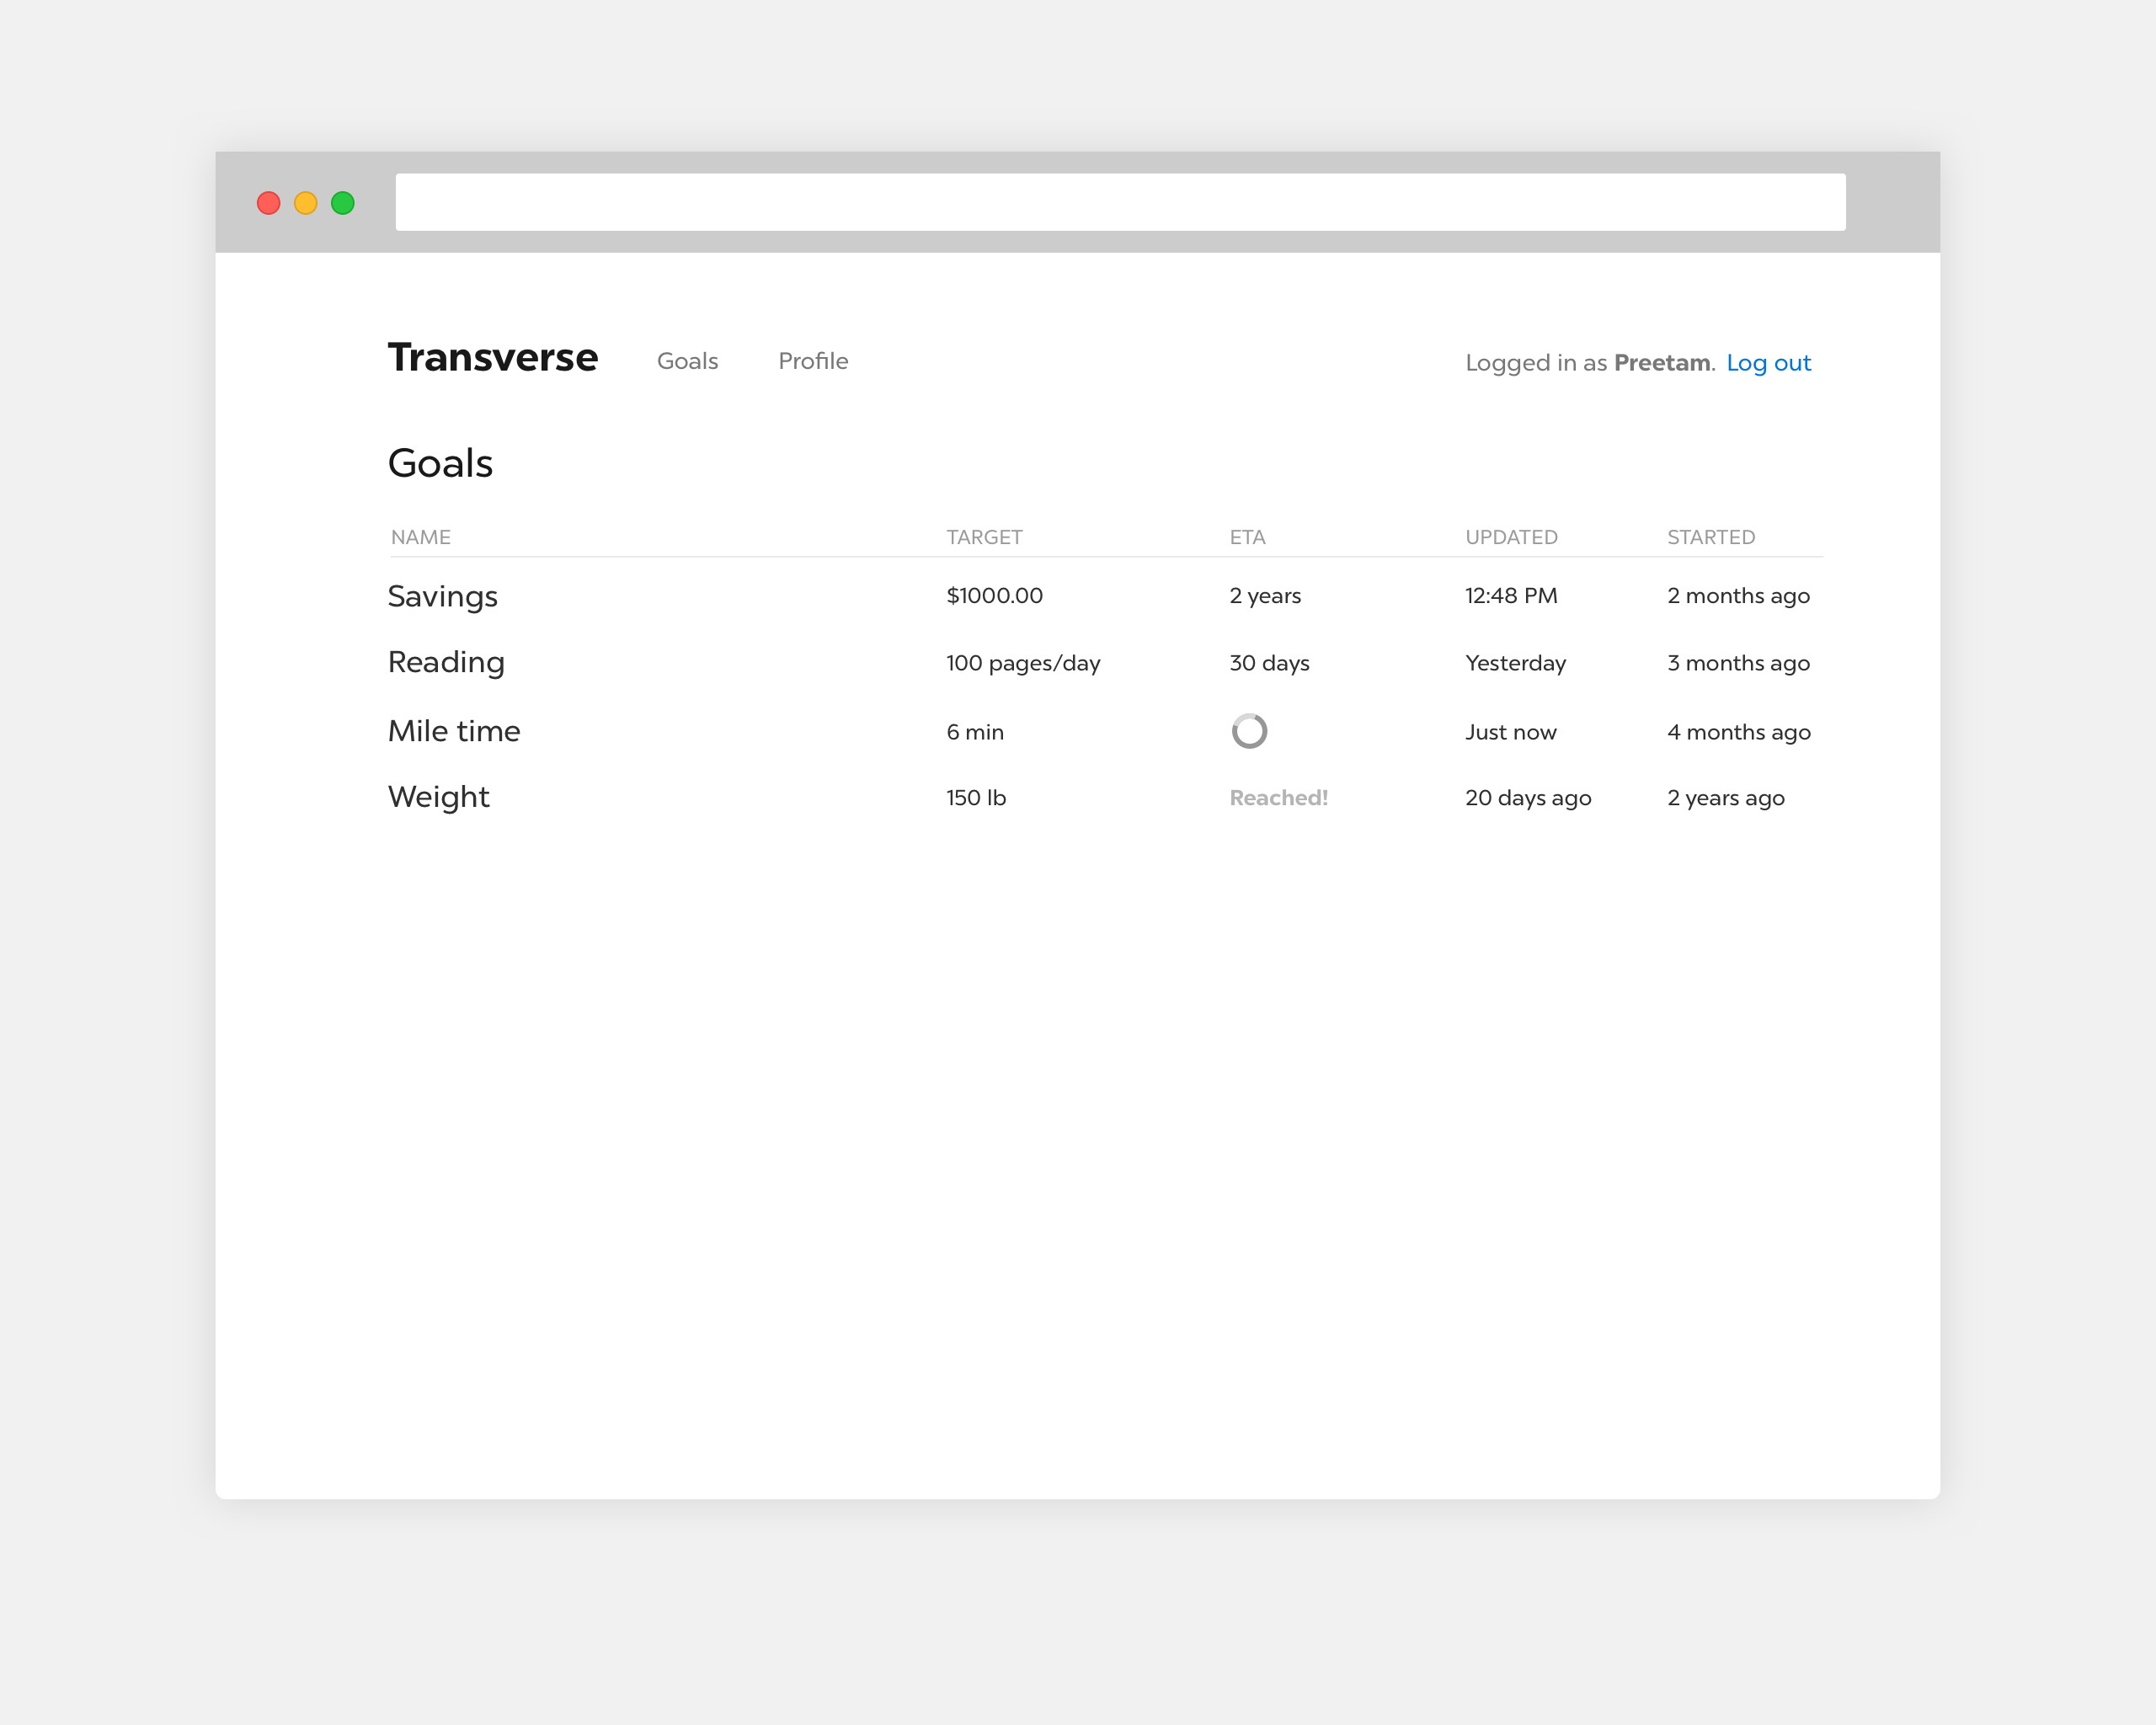Click the NAME column header
2156x1725 pixels.
click(x=420, y=537)
